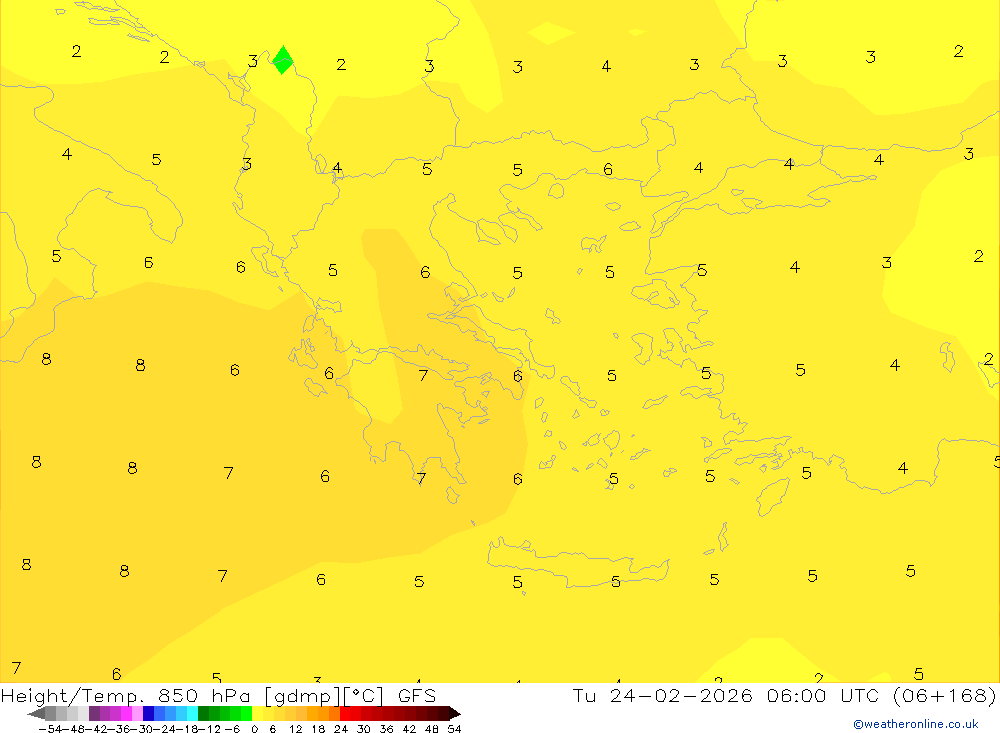Pick the dark blue segment of the colour scale

coord(148,714)
